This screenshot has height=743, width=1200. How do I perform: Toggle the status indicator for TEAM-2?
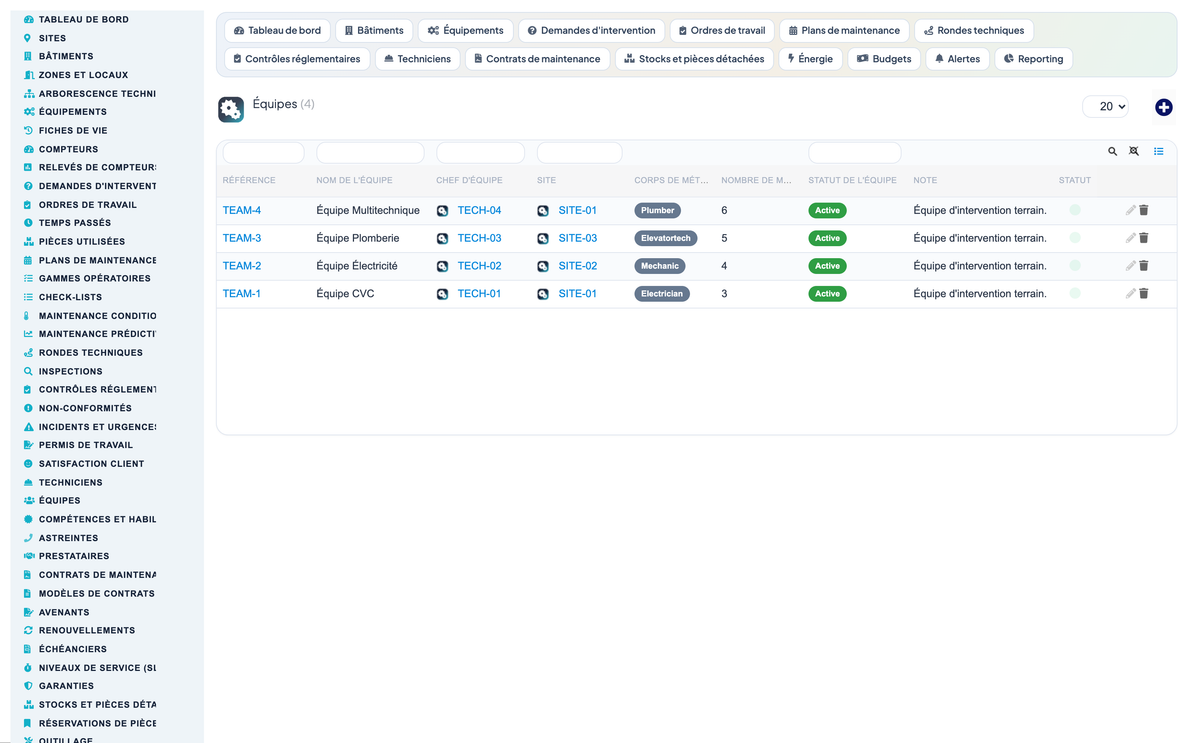(1075, 266)
